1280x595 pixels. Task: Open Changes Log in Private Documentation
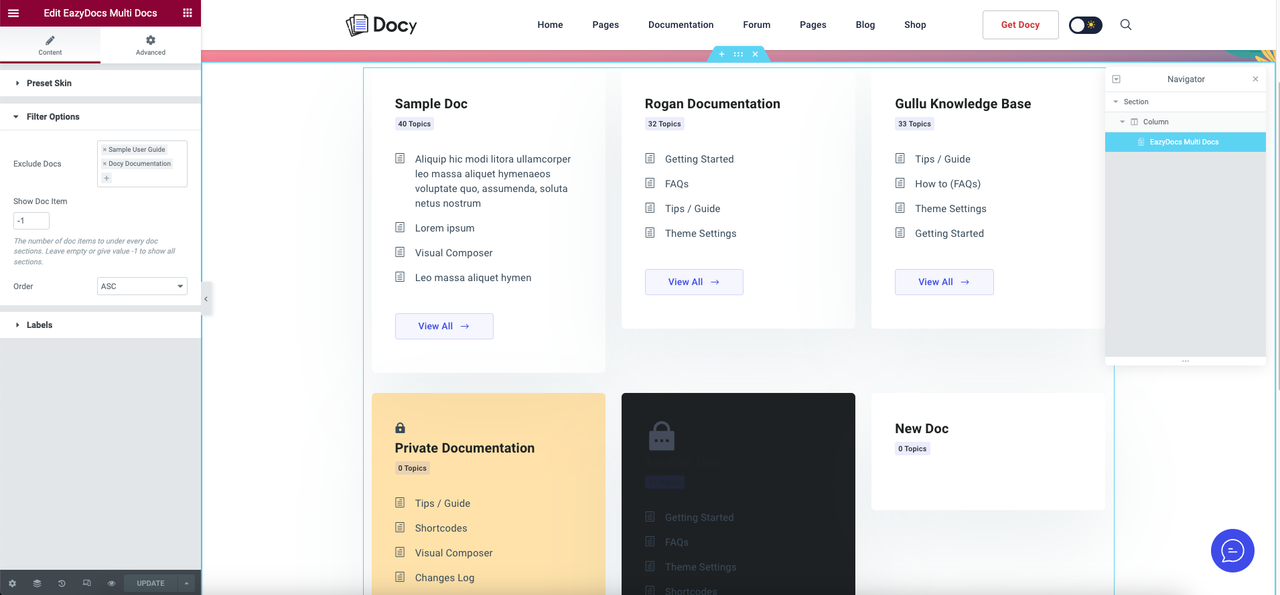tap(445, 578)
